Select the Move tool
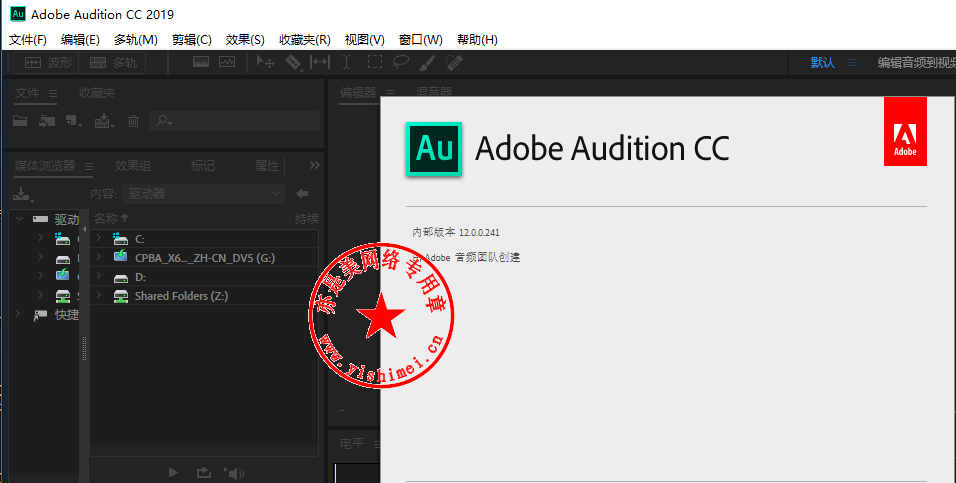 (x=265, y=62)
